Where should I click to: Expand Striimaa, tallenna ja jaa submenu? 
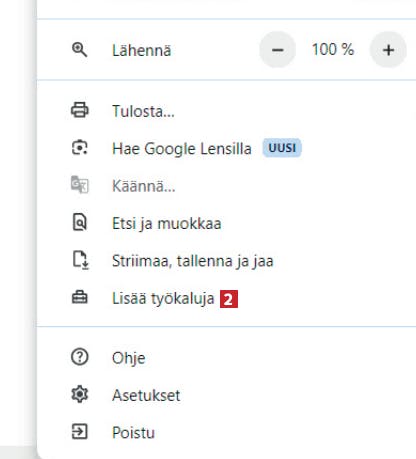[227, 260]
